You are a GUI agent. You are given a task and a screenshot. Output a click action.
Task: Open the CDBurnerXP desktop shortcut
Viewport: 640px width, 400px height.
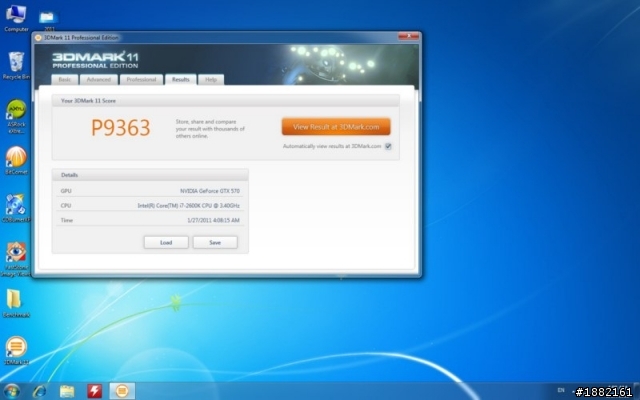click(x=16, y=208)
